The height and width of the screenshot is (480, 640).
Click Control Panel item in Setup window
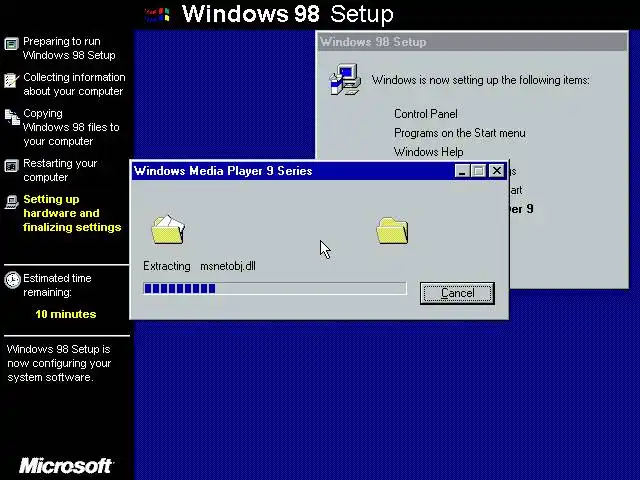pos(425,114)
